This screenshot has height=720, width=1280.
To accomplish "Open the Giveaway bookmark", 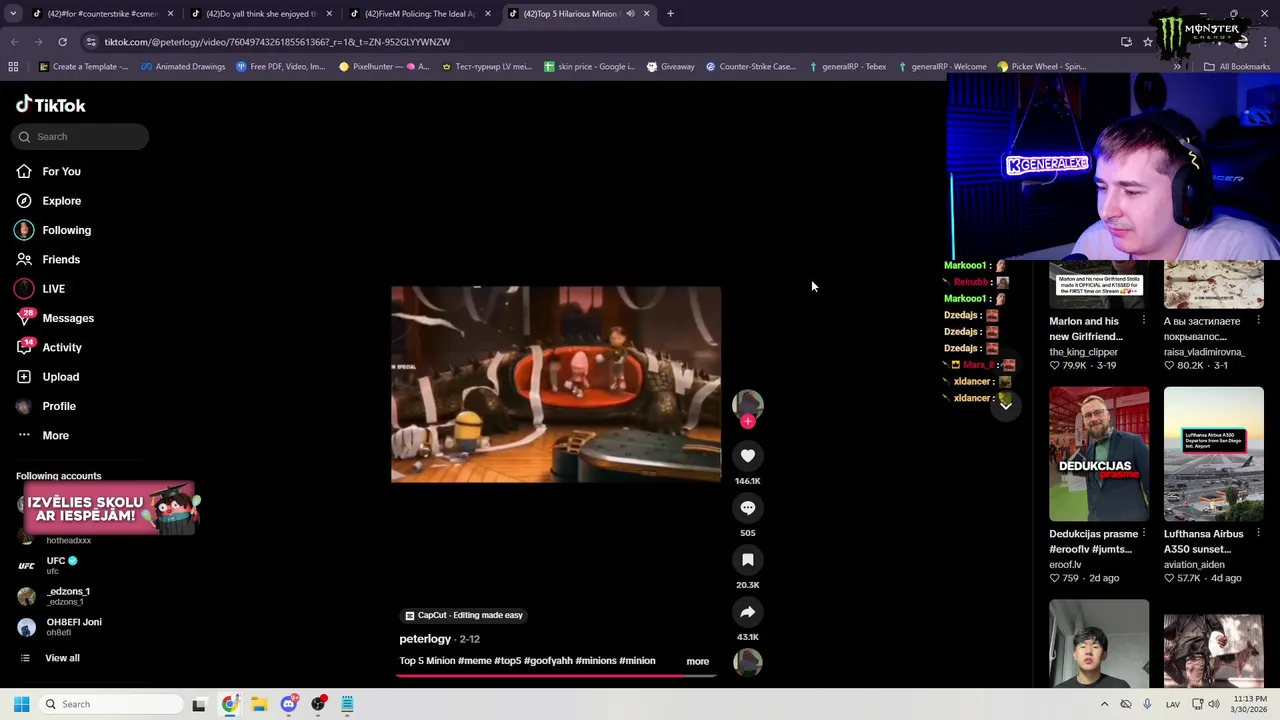I will (670, 67).
